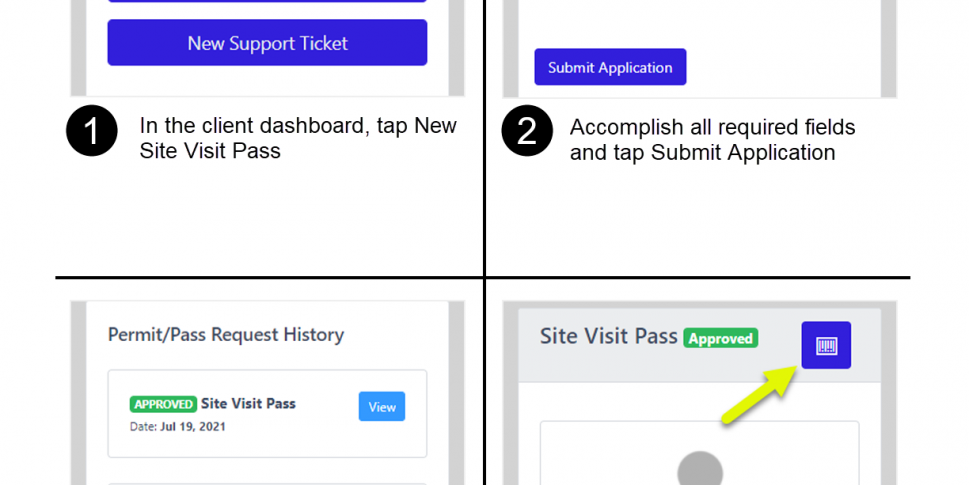This screenshot has width=969, height=485.
Task: Click the black step 1 number circle
Action: 92,132
